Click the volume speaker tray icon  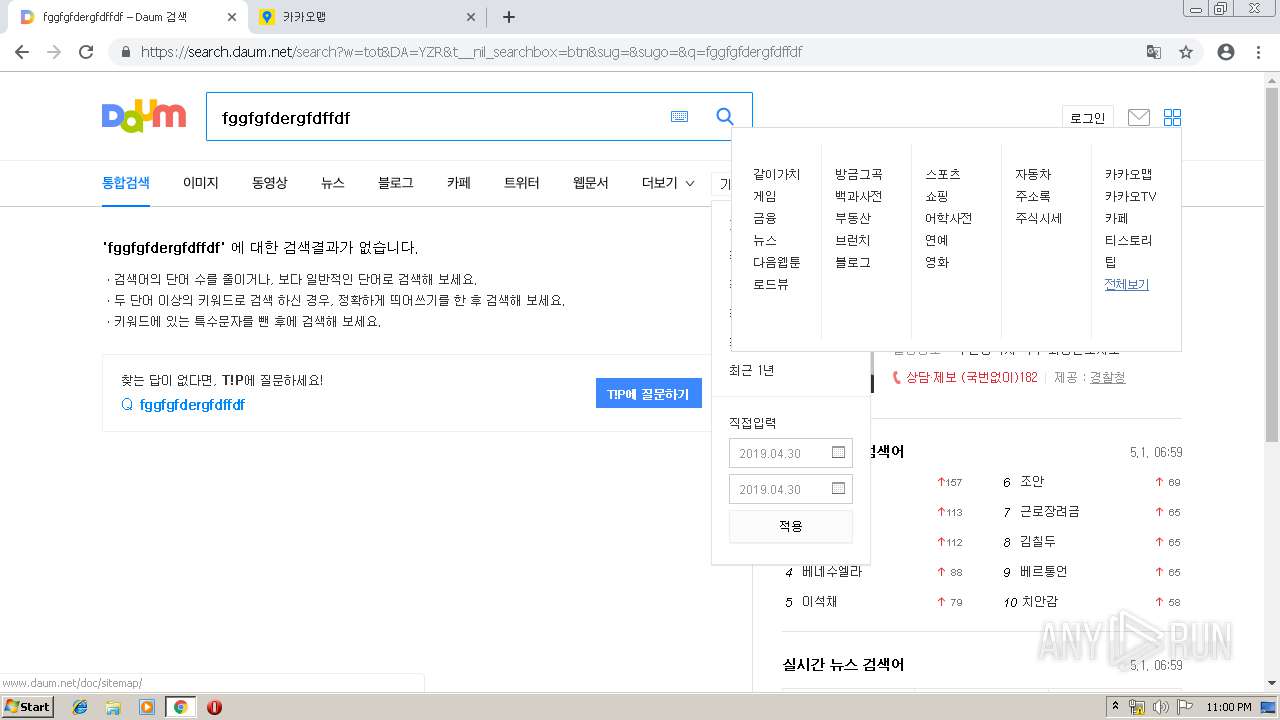click(x=1160, y=707)
